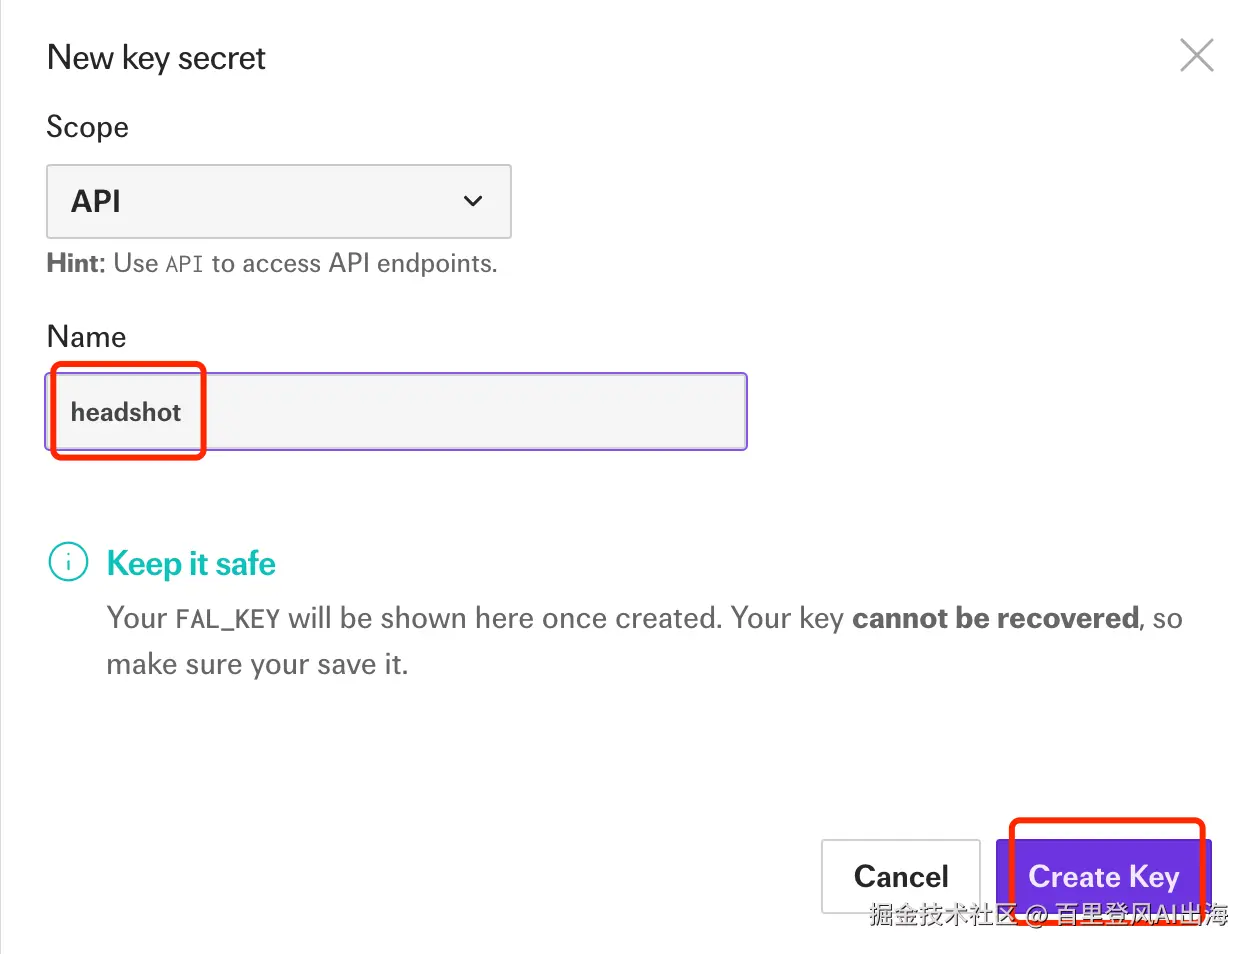Select the Keep it safe heading

point(191,563)
